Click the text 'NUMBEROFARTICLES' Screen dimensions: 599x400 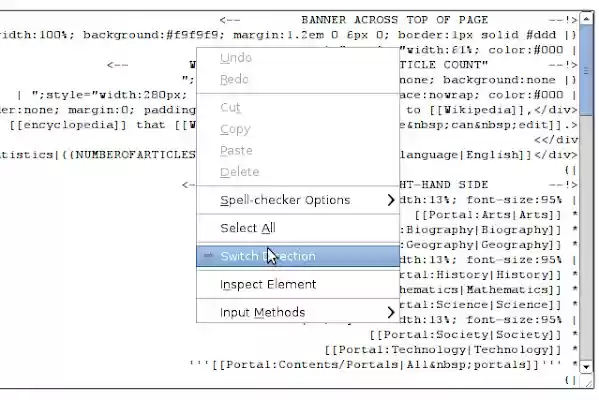136,155
